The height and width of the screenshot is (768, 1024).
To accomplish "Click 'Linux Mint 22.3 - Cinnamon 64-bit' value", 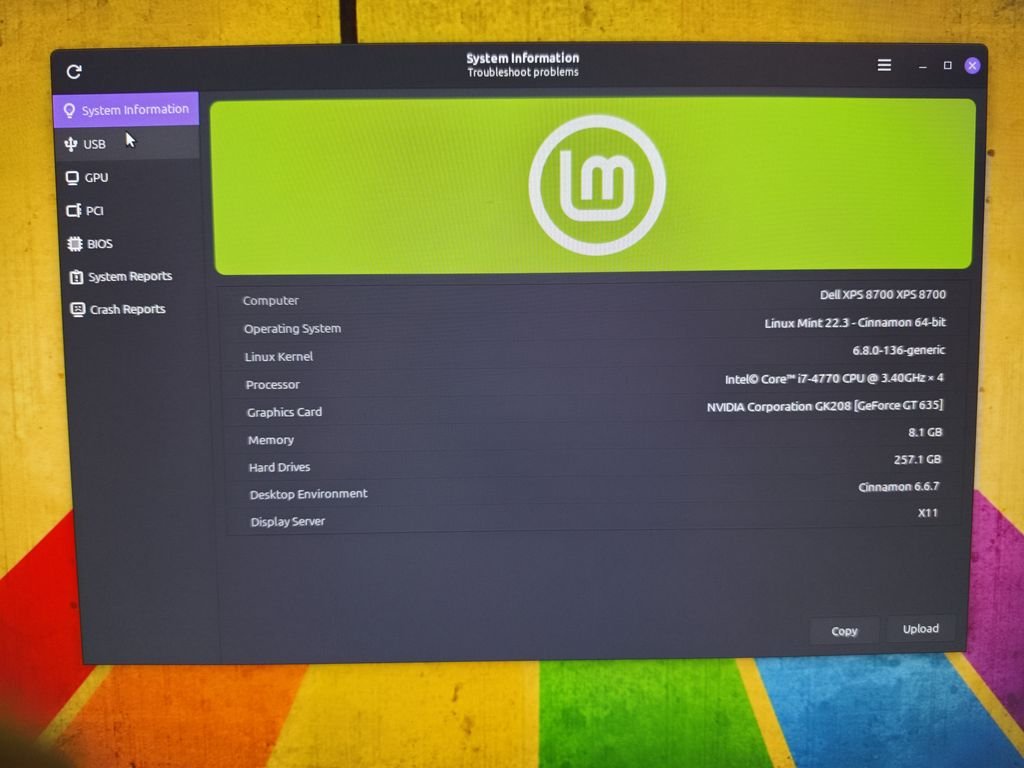I will pos(855,323).
